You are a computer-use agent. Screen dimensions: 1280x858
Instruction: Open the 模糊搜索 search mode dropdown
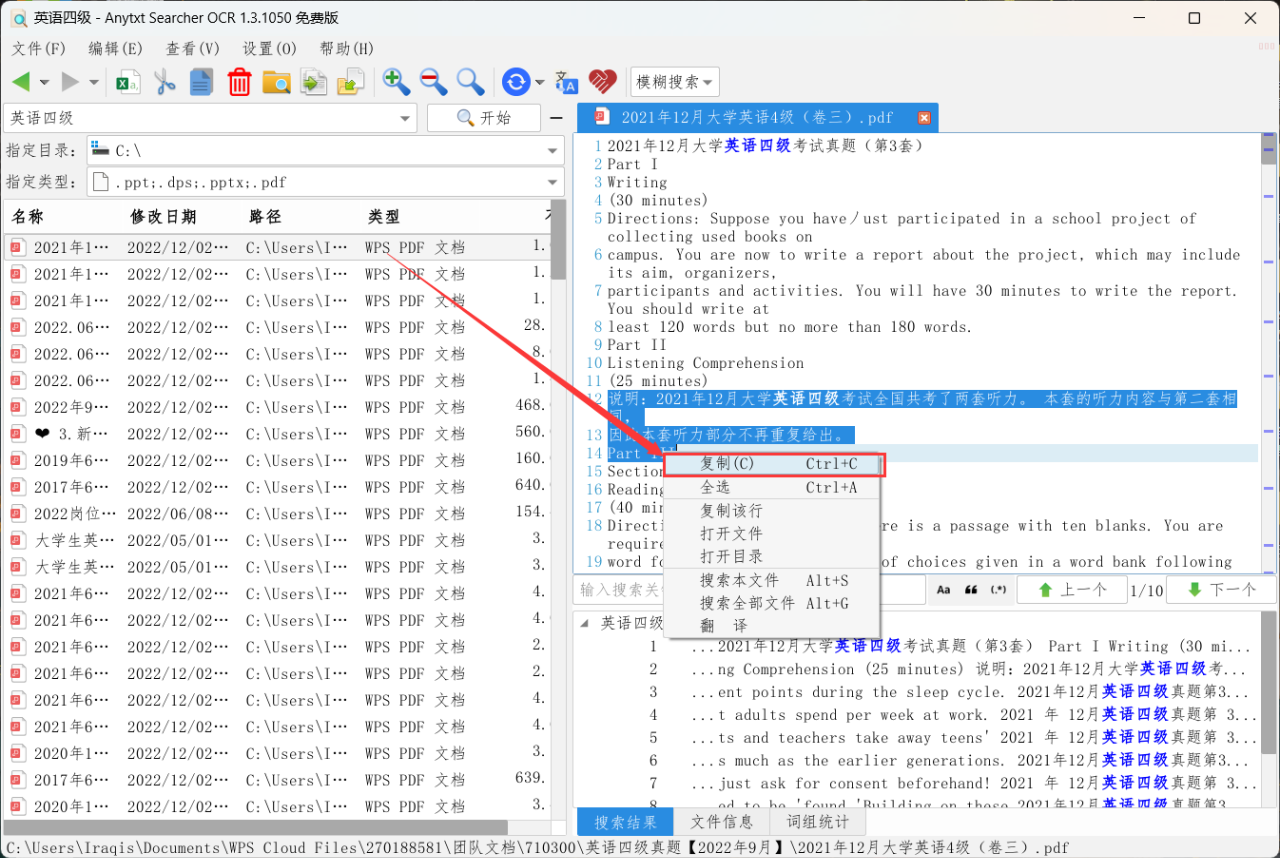(675, 82)
